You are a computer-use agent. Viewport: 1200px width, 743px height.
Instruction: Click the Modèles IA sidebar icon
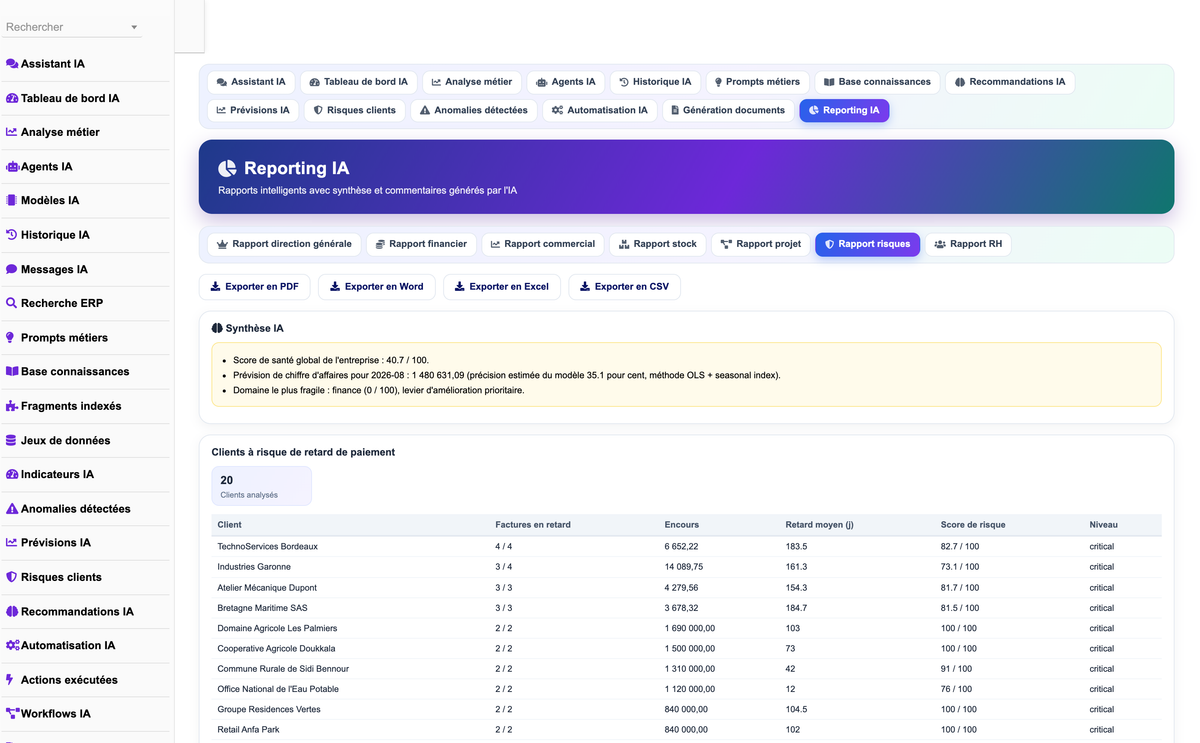(x=12, y=201)
